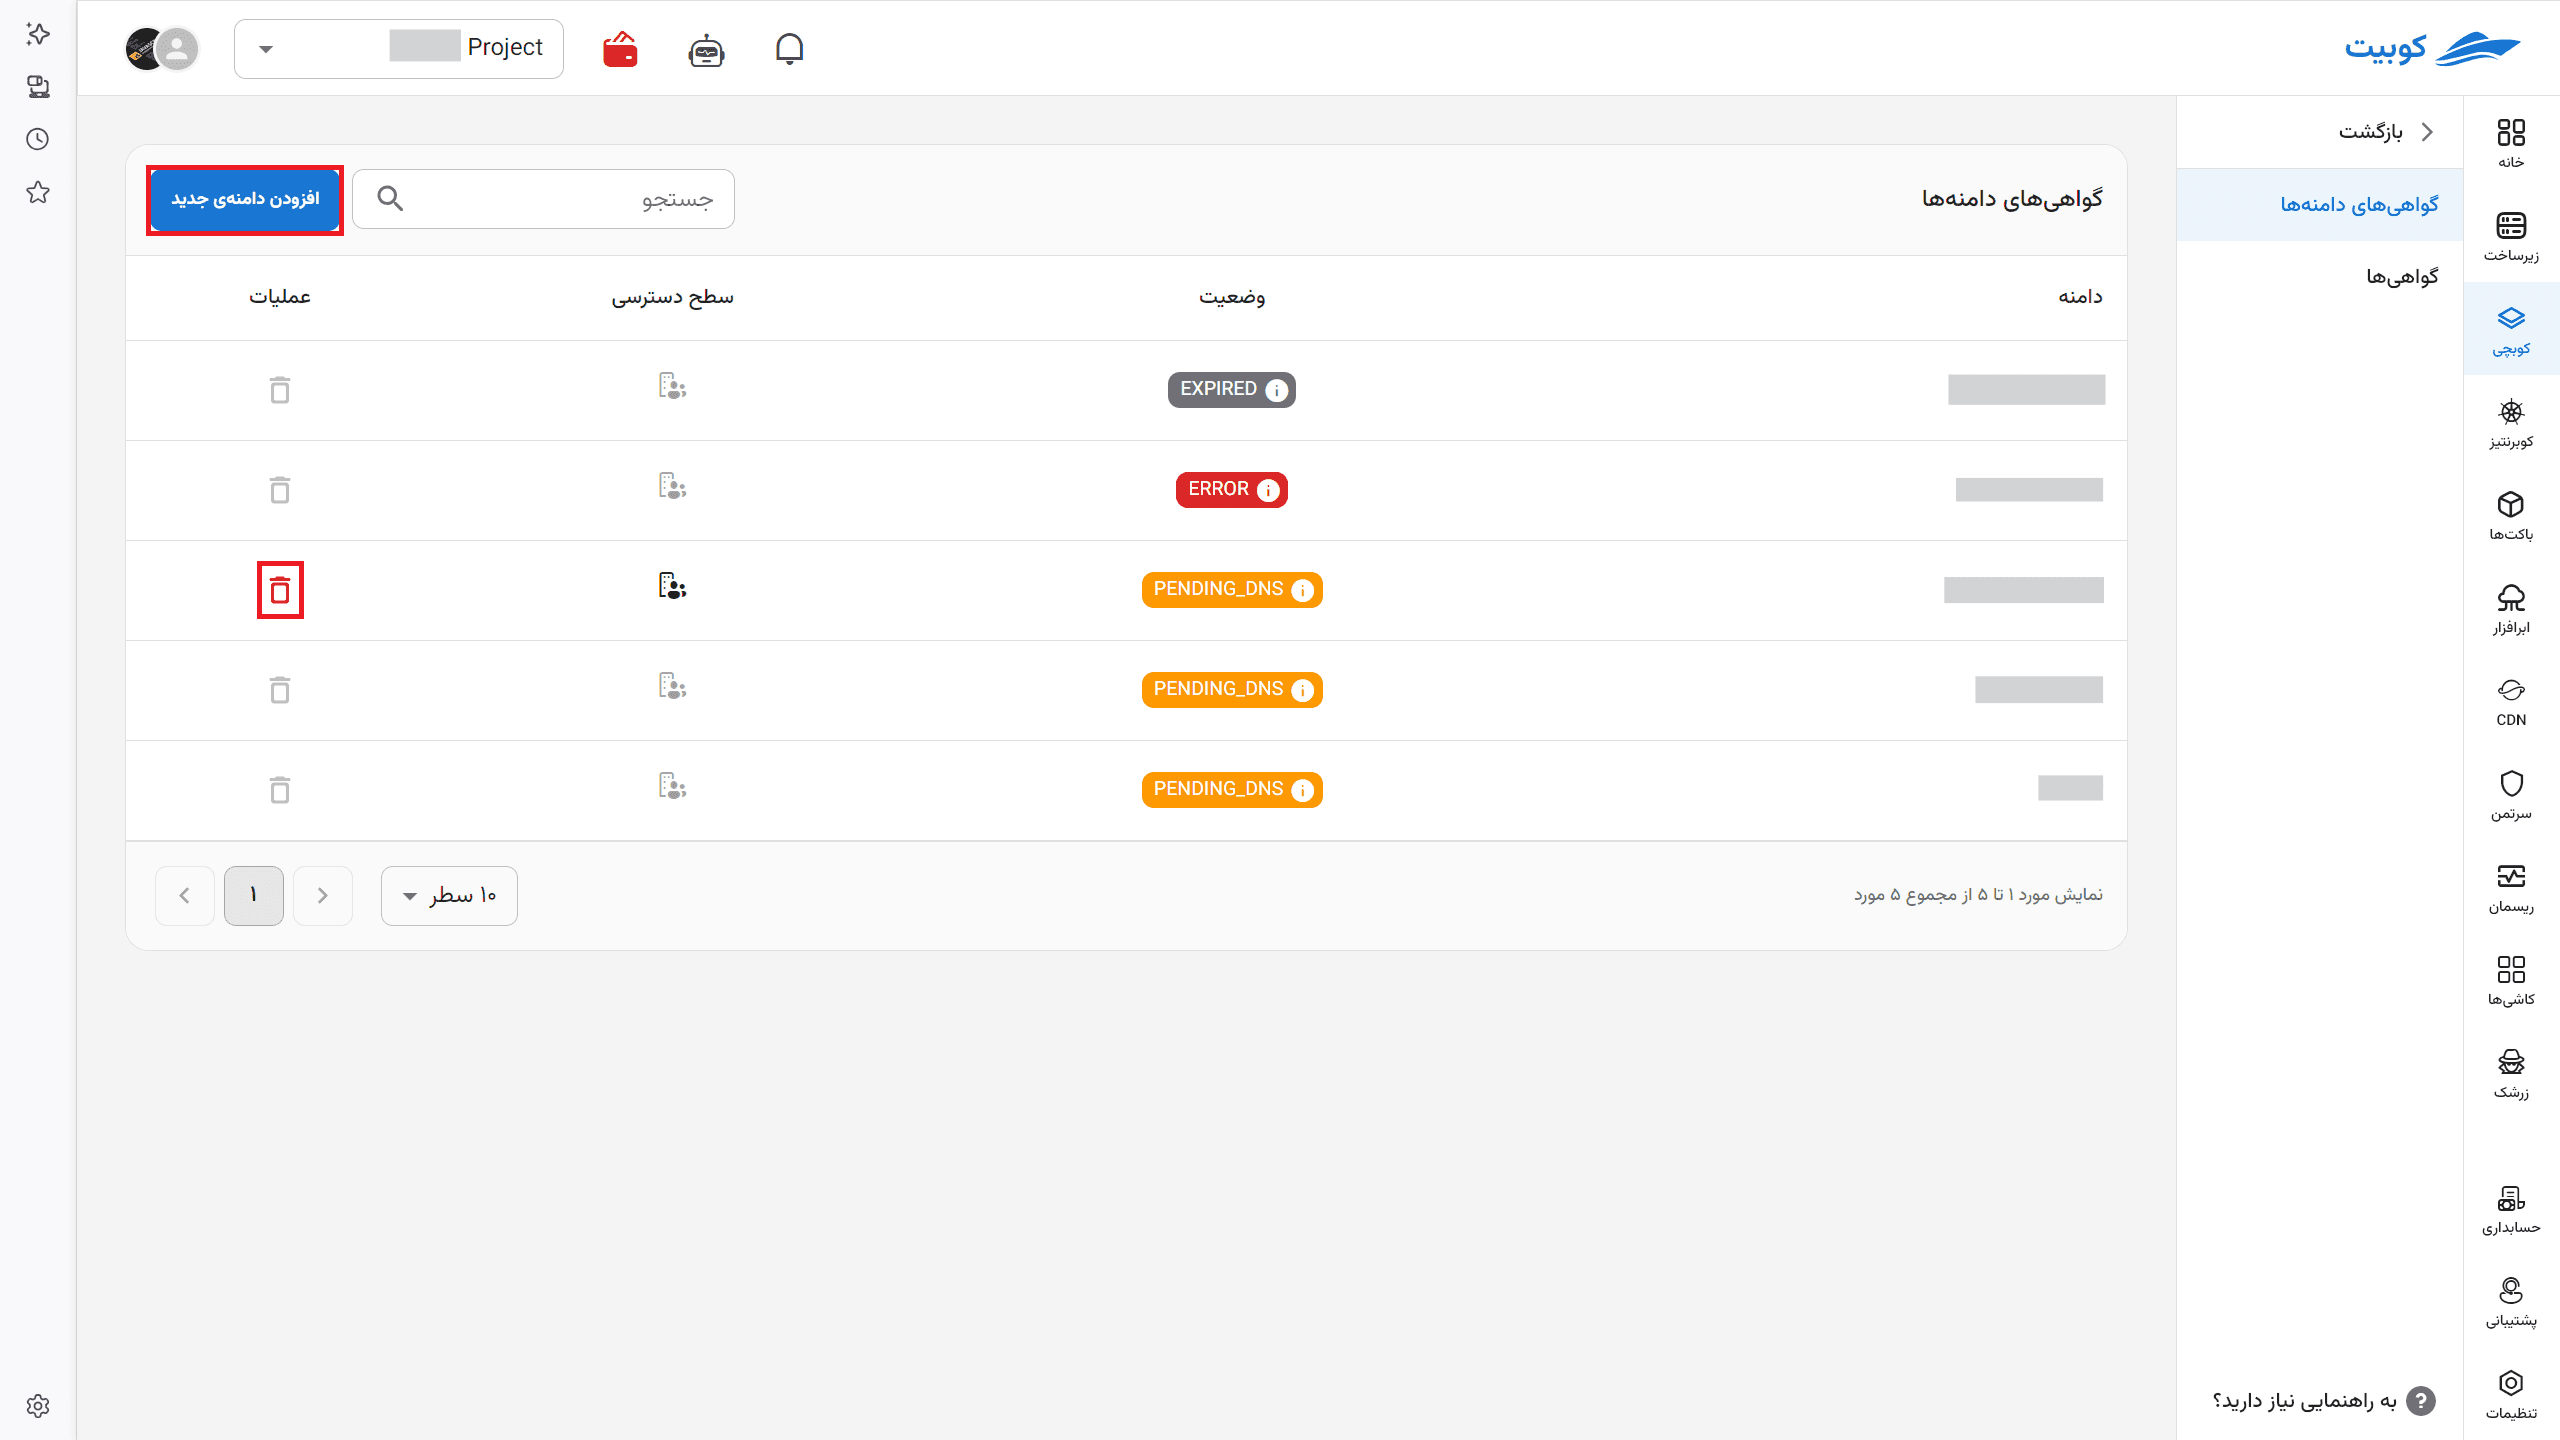Select گواهی‌های دامنه‌ها menu item
Viewport: 2560px width, 1440px height.
[2320, 204]
